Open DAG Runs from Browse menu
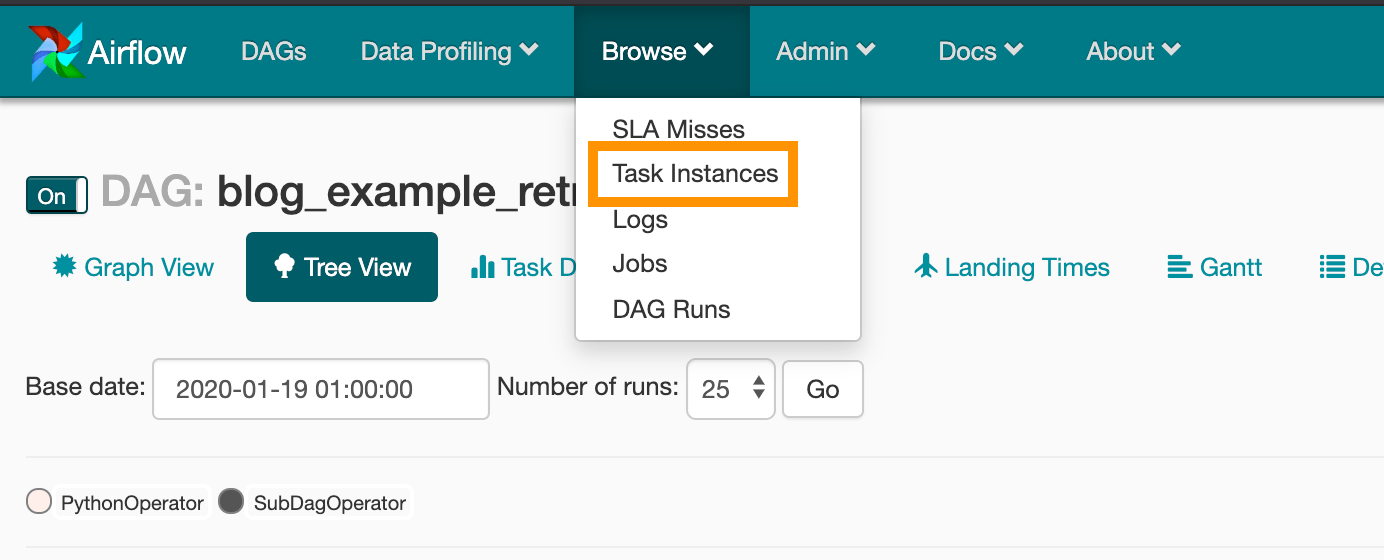1384x560 pixels. click(672, 309)
